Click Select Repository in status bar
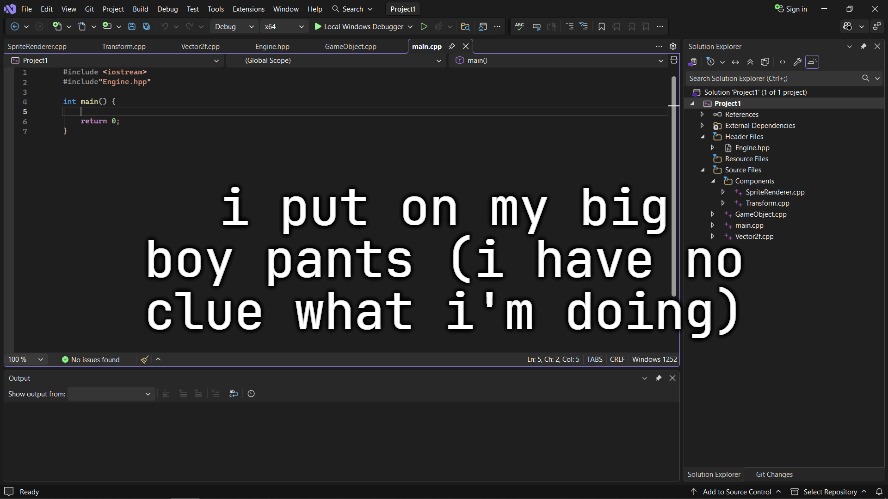This screenshot has width=888, height=499. tap(830, 492)
